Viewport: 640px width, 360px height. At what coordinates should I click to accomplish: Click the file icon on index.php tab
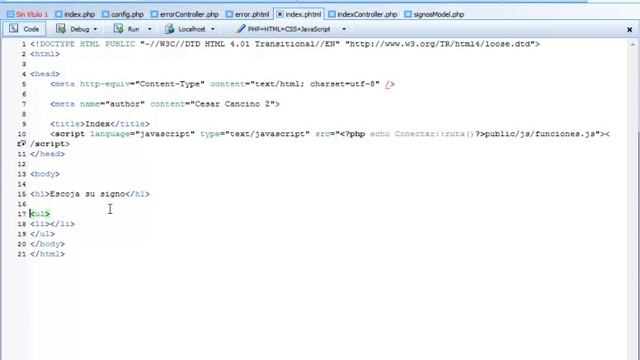click(59, 14)
